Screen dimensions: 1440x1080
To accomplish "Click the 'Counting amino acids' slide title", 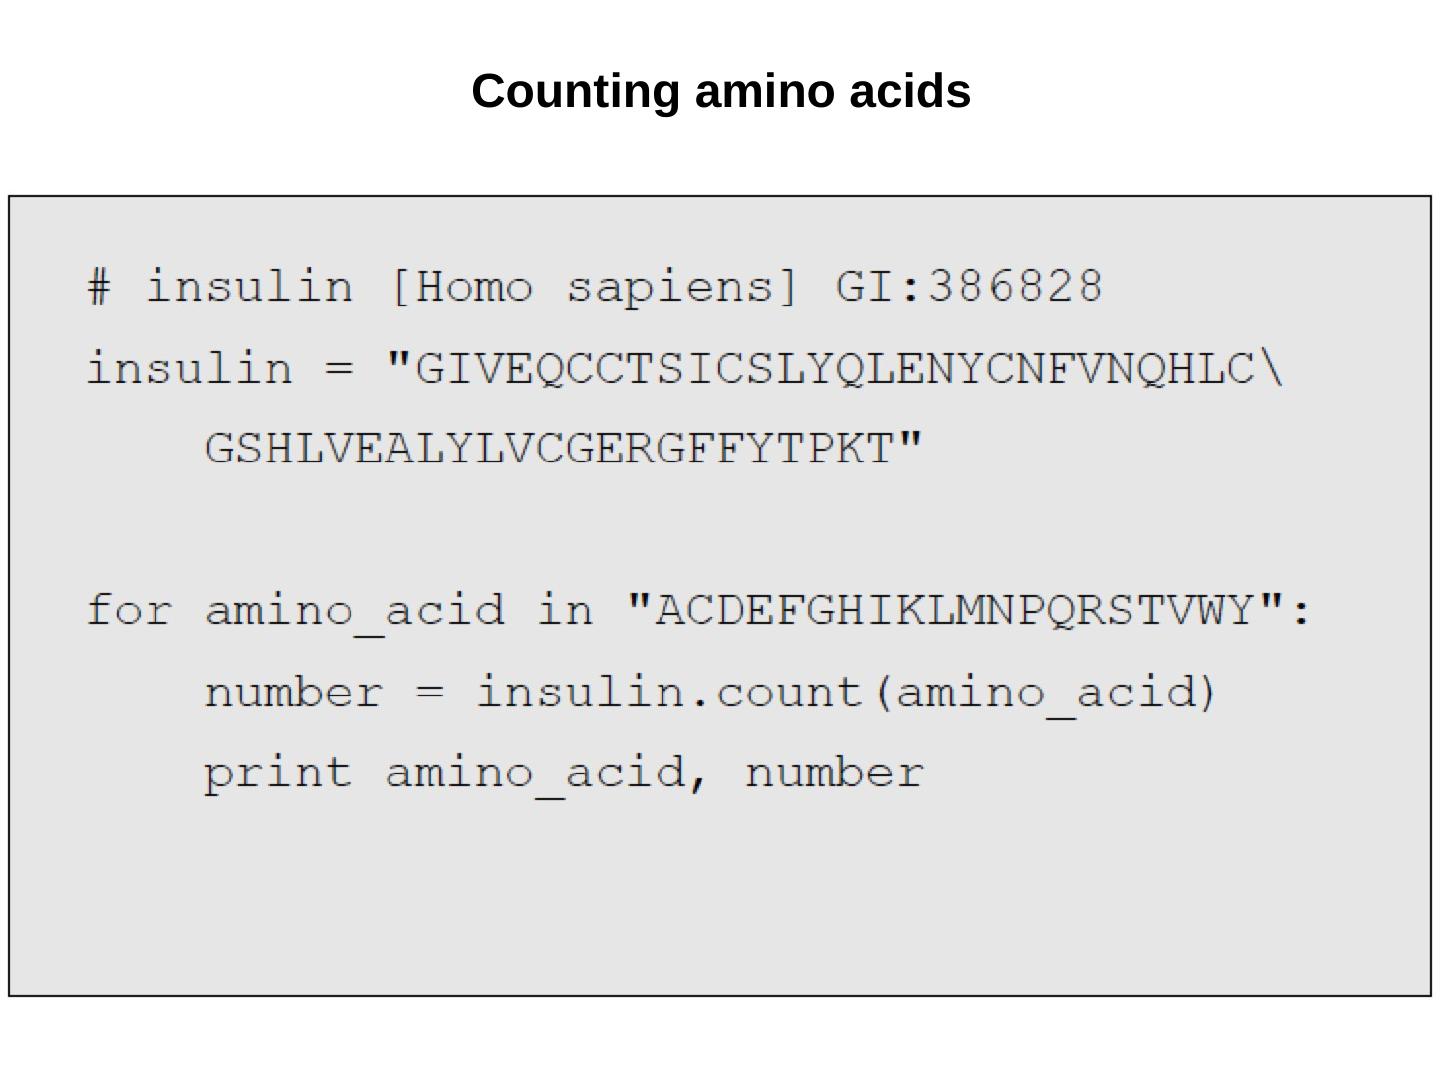I will tap(721, 92).
